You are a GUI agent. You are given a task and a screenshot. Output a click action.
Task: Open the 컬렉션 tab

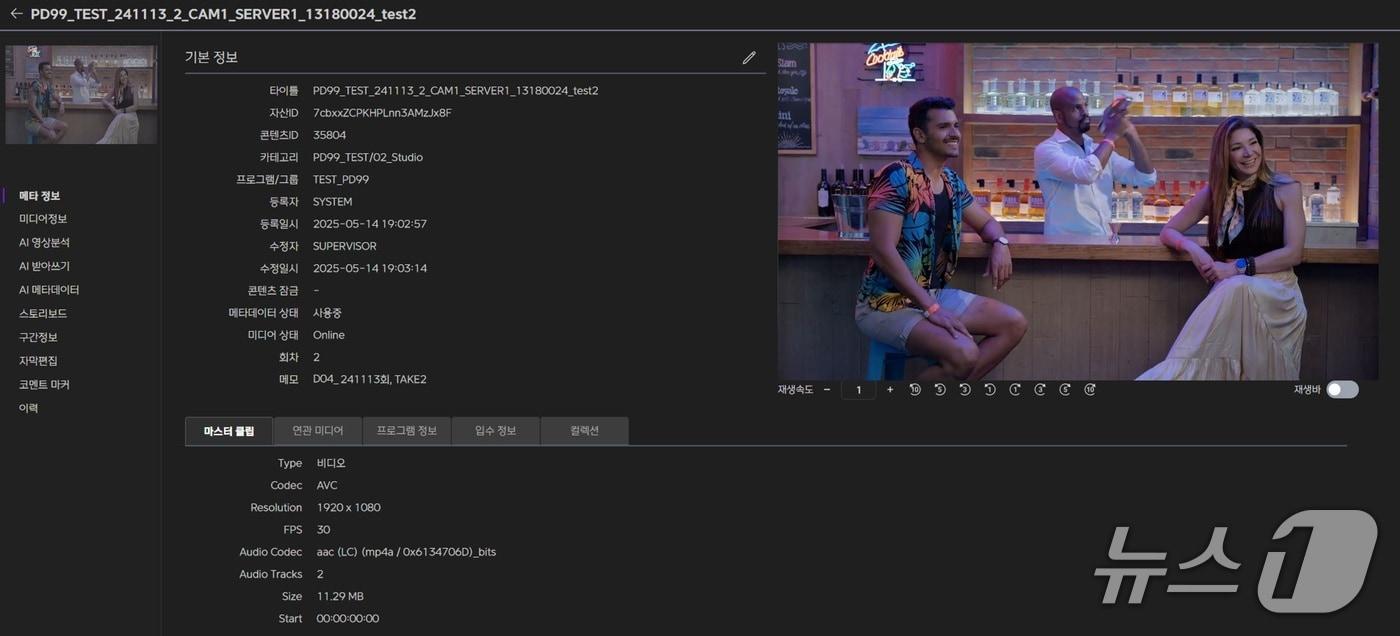584,431
